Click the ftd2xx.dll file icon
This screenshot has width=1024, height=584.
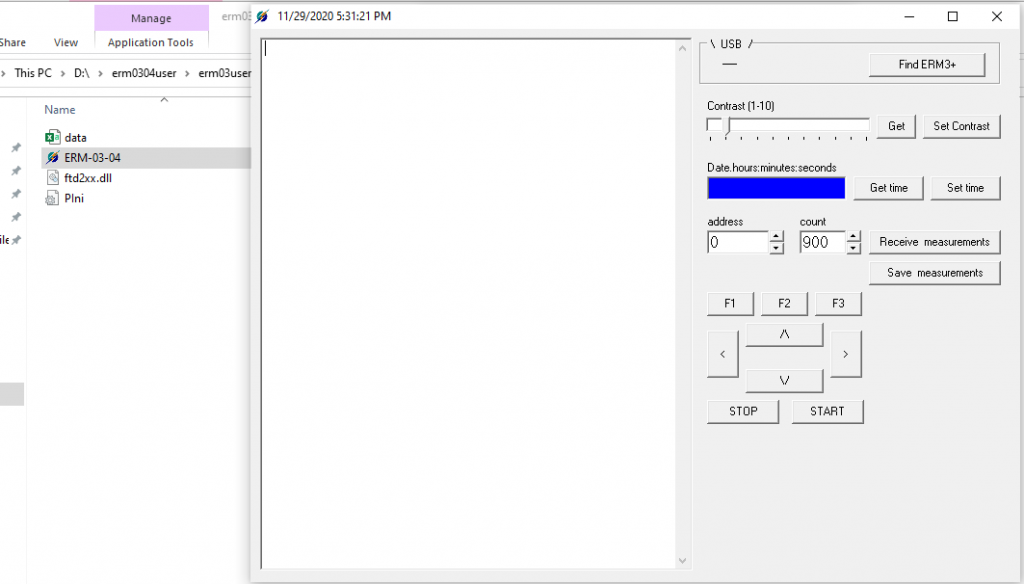[53, 178]
